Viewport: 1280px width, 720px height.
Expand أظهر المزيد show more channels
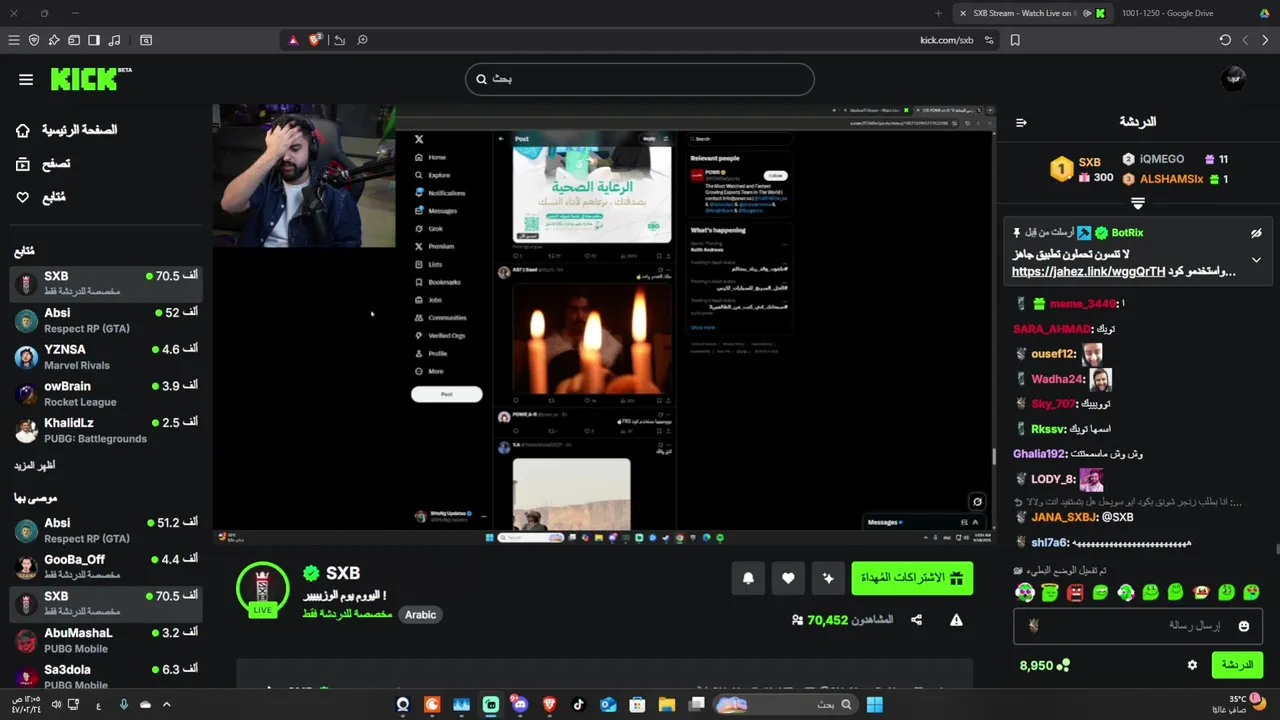point(35,466)
